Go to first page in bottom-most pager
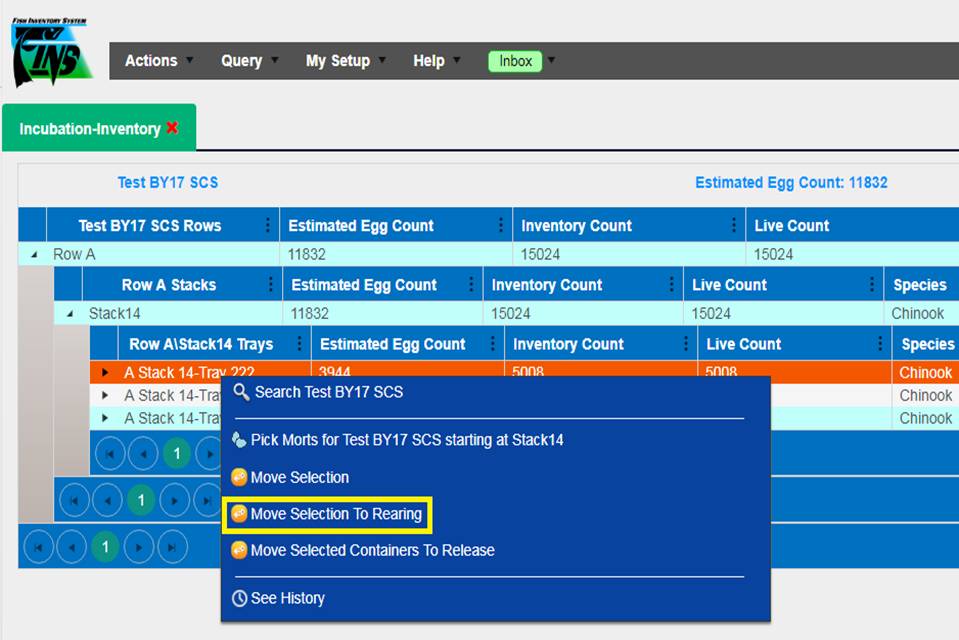Image resolution: width=959 pixels, height=640 pixels. click(x=39, y=547)
